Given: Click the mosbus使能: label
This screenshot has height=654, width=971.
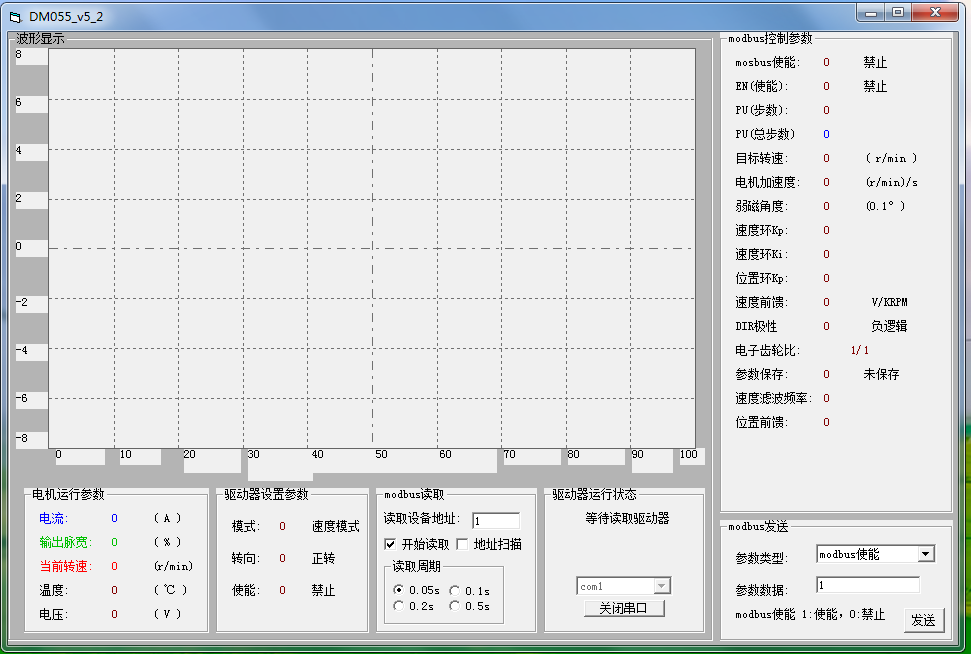Looking at the screenshot, I should [x=768, y=63].
